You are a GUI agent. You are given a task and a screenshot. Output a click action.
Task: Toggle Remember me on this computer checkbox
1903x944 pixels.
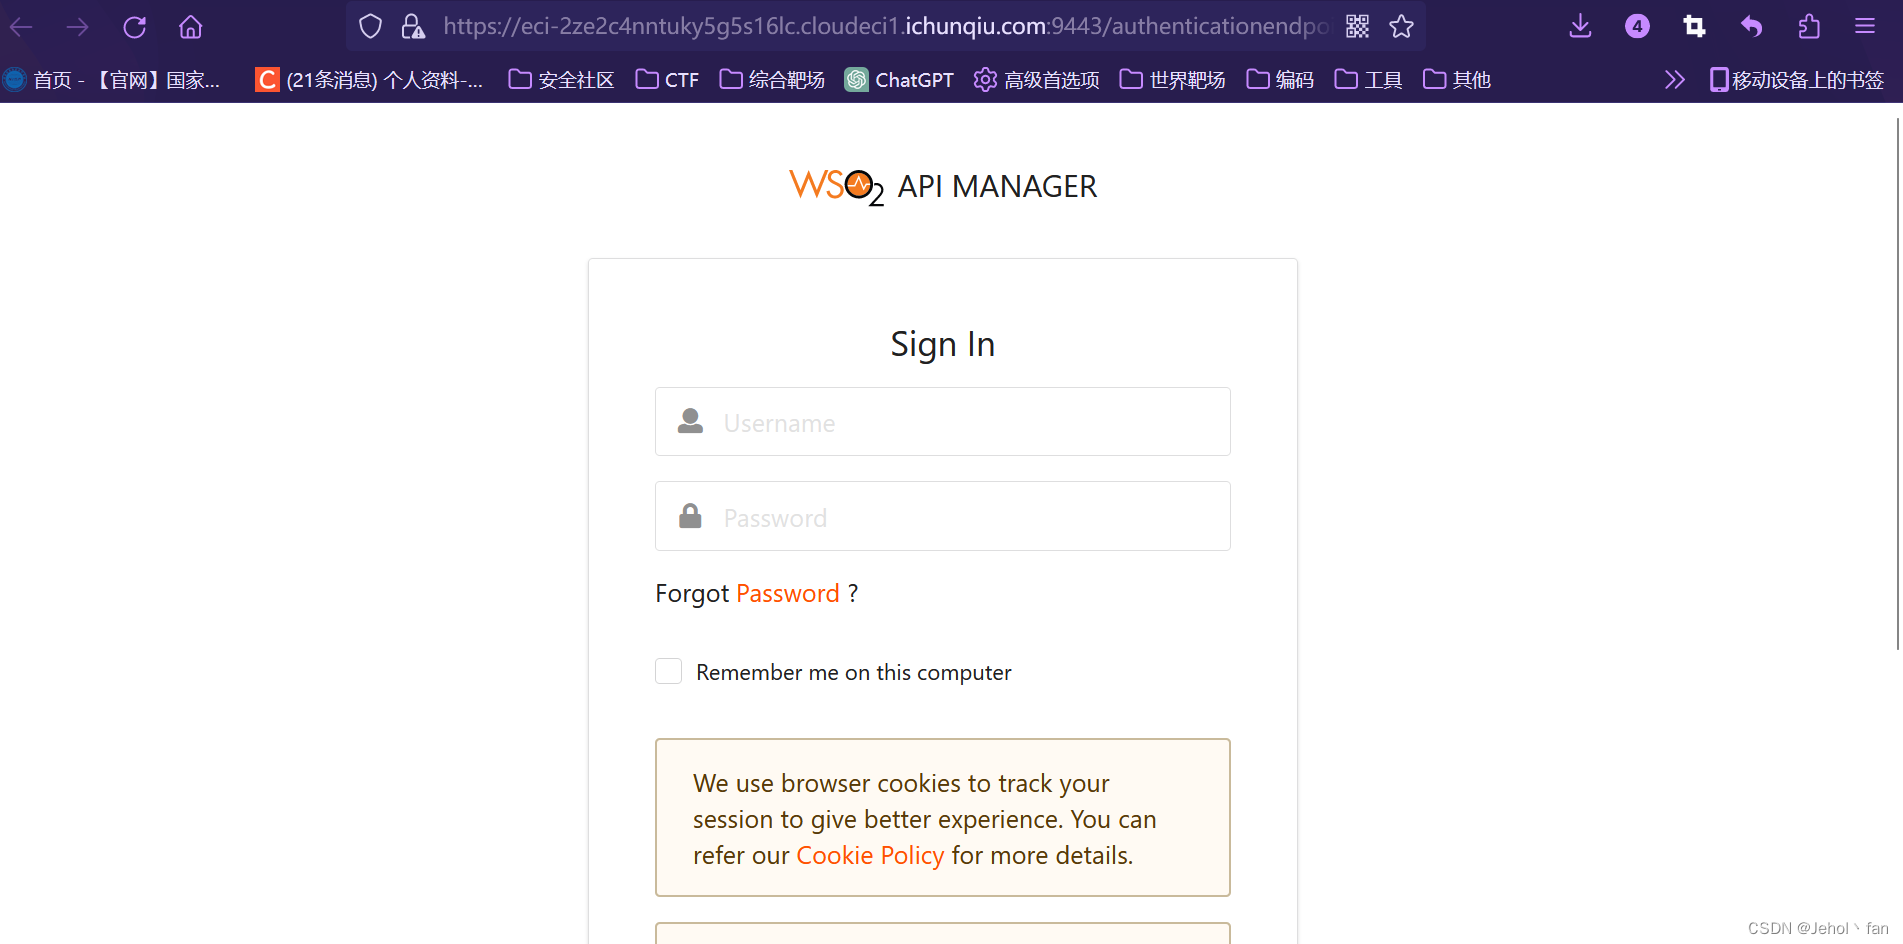tap(668, 671)
